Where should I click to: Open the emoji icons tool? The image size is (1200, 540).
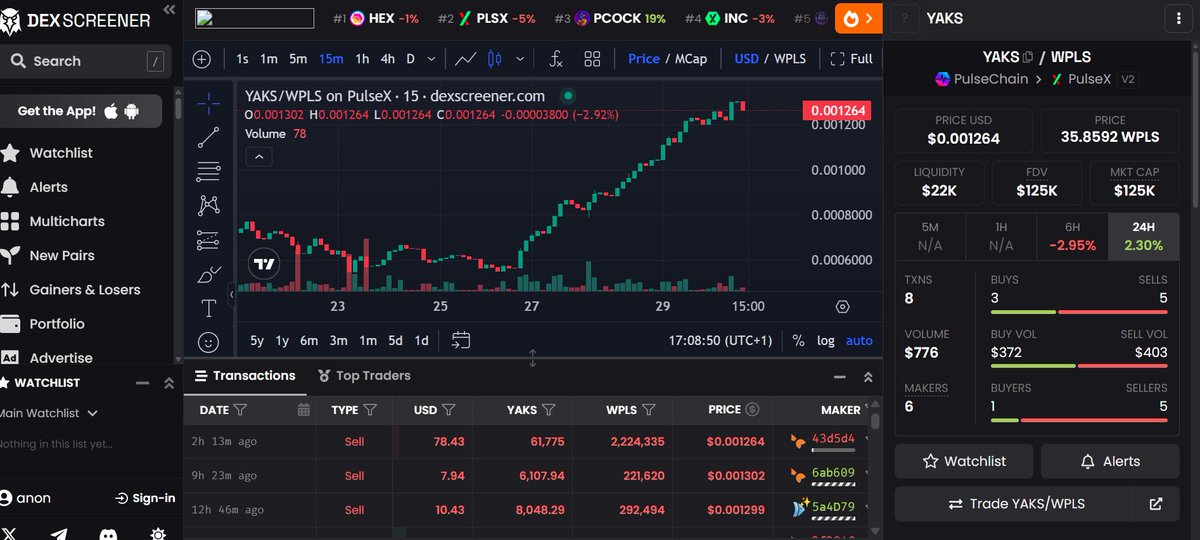click(x=208, y=342)
